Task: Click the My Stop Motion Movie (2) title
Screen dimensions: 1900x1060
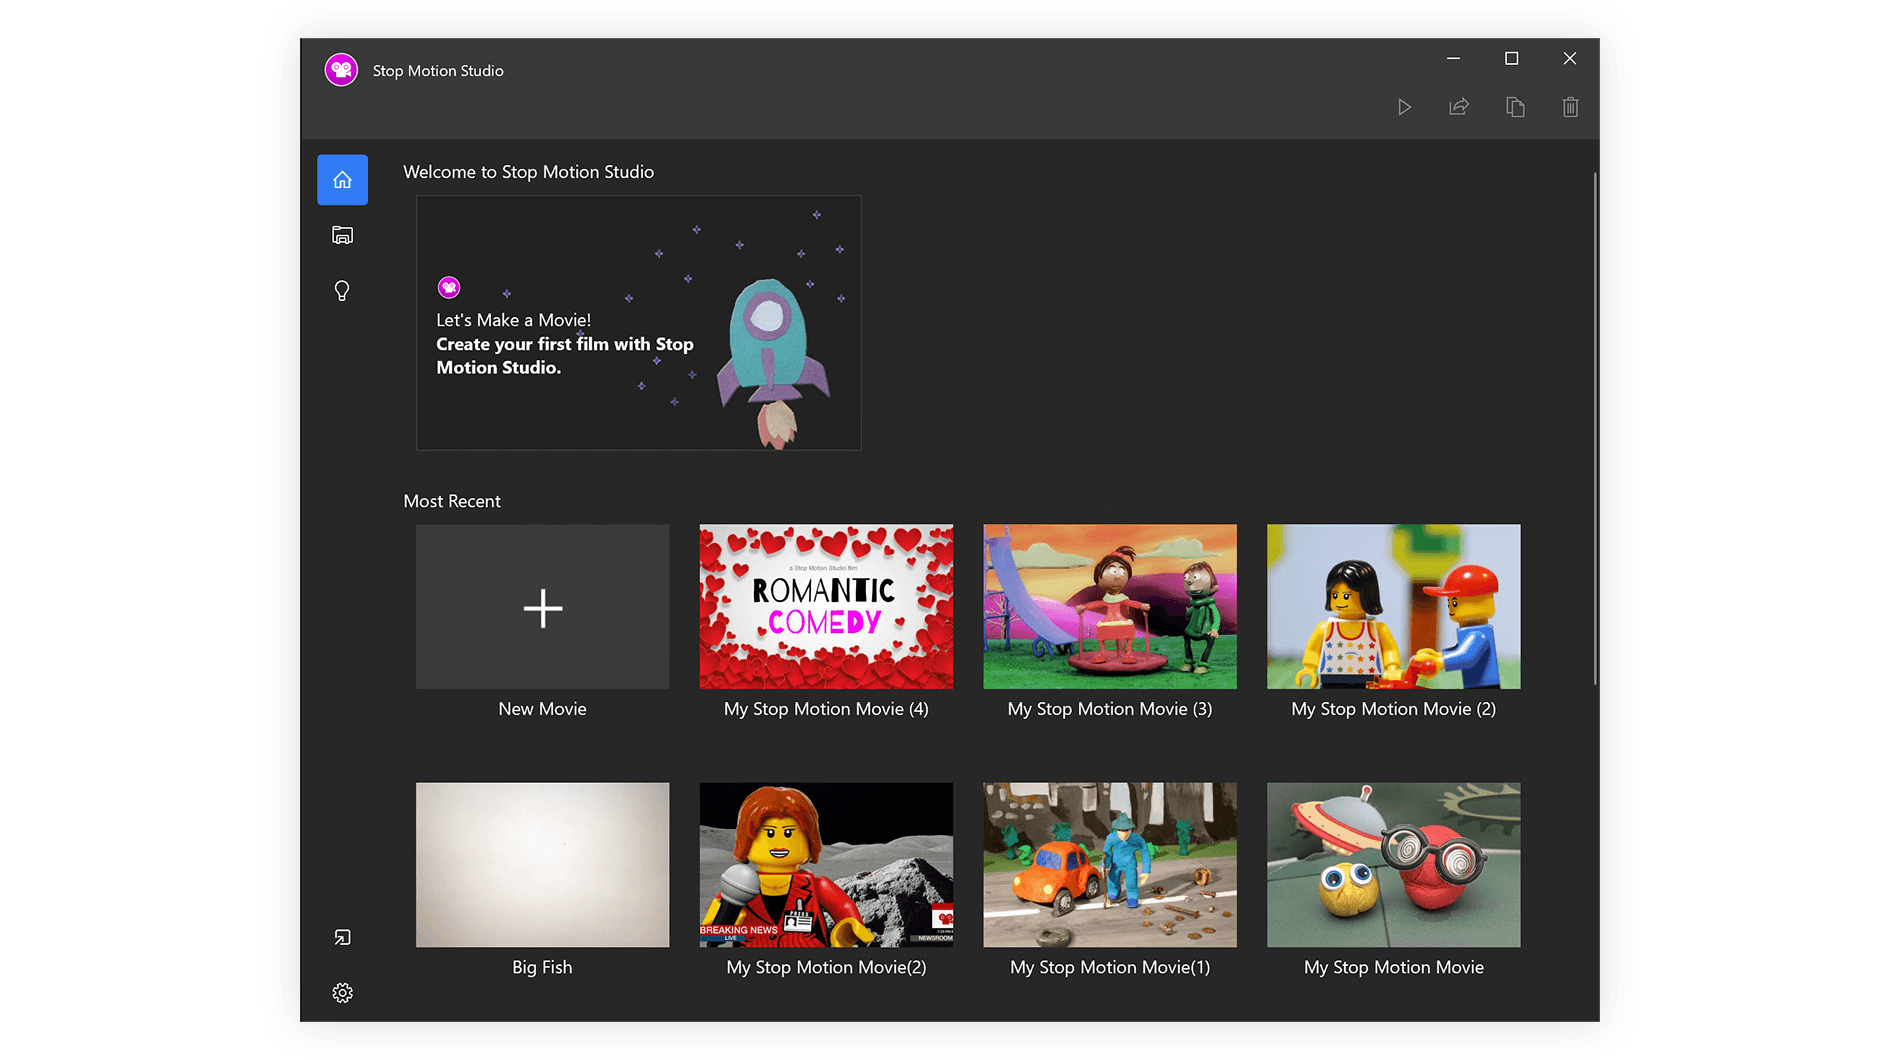Action: click(x=1394, y=709)
